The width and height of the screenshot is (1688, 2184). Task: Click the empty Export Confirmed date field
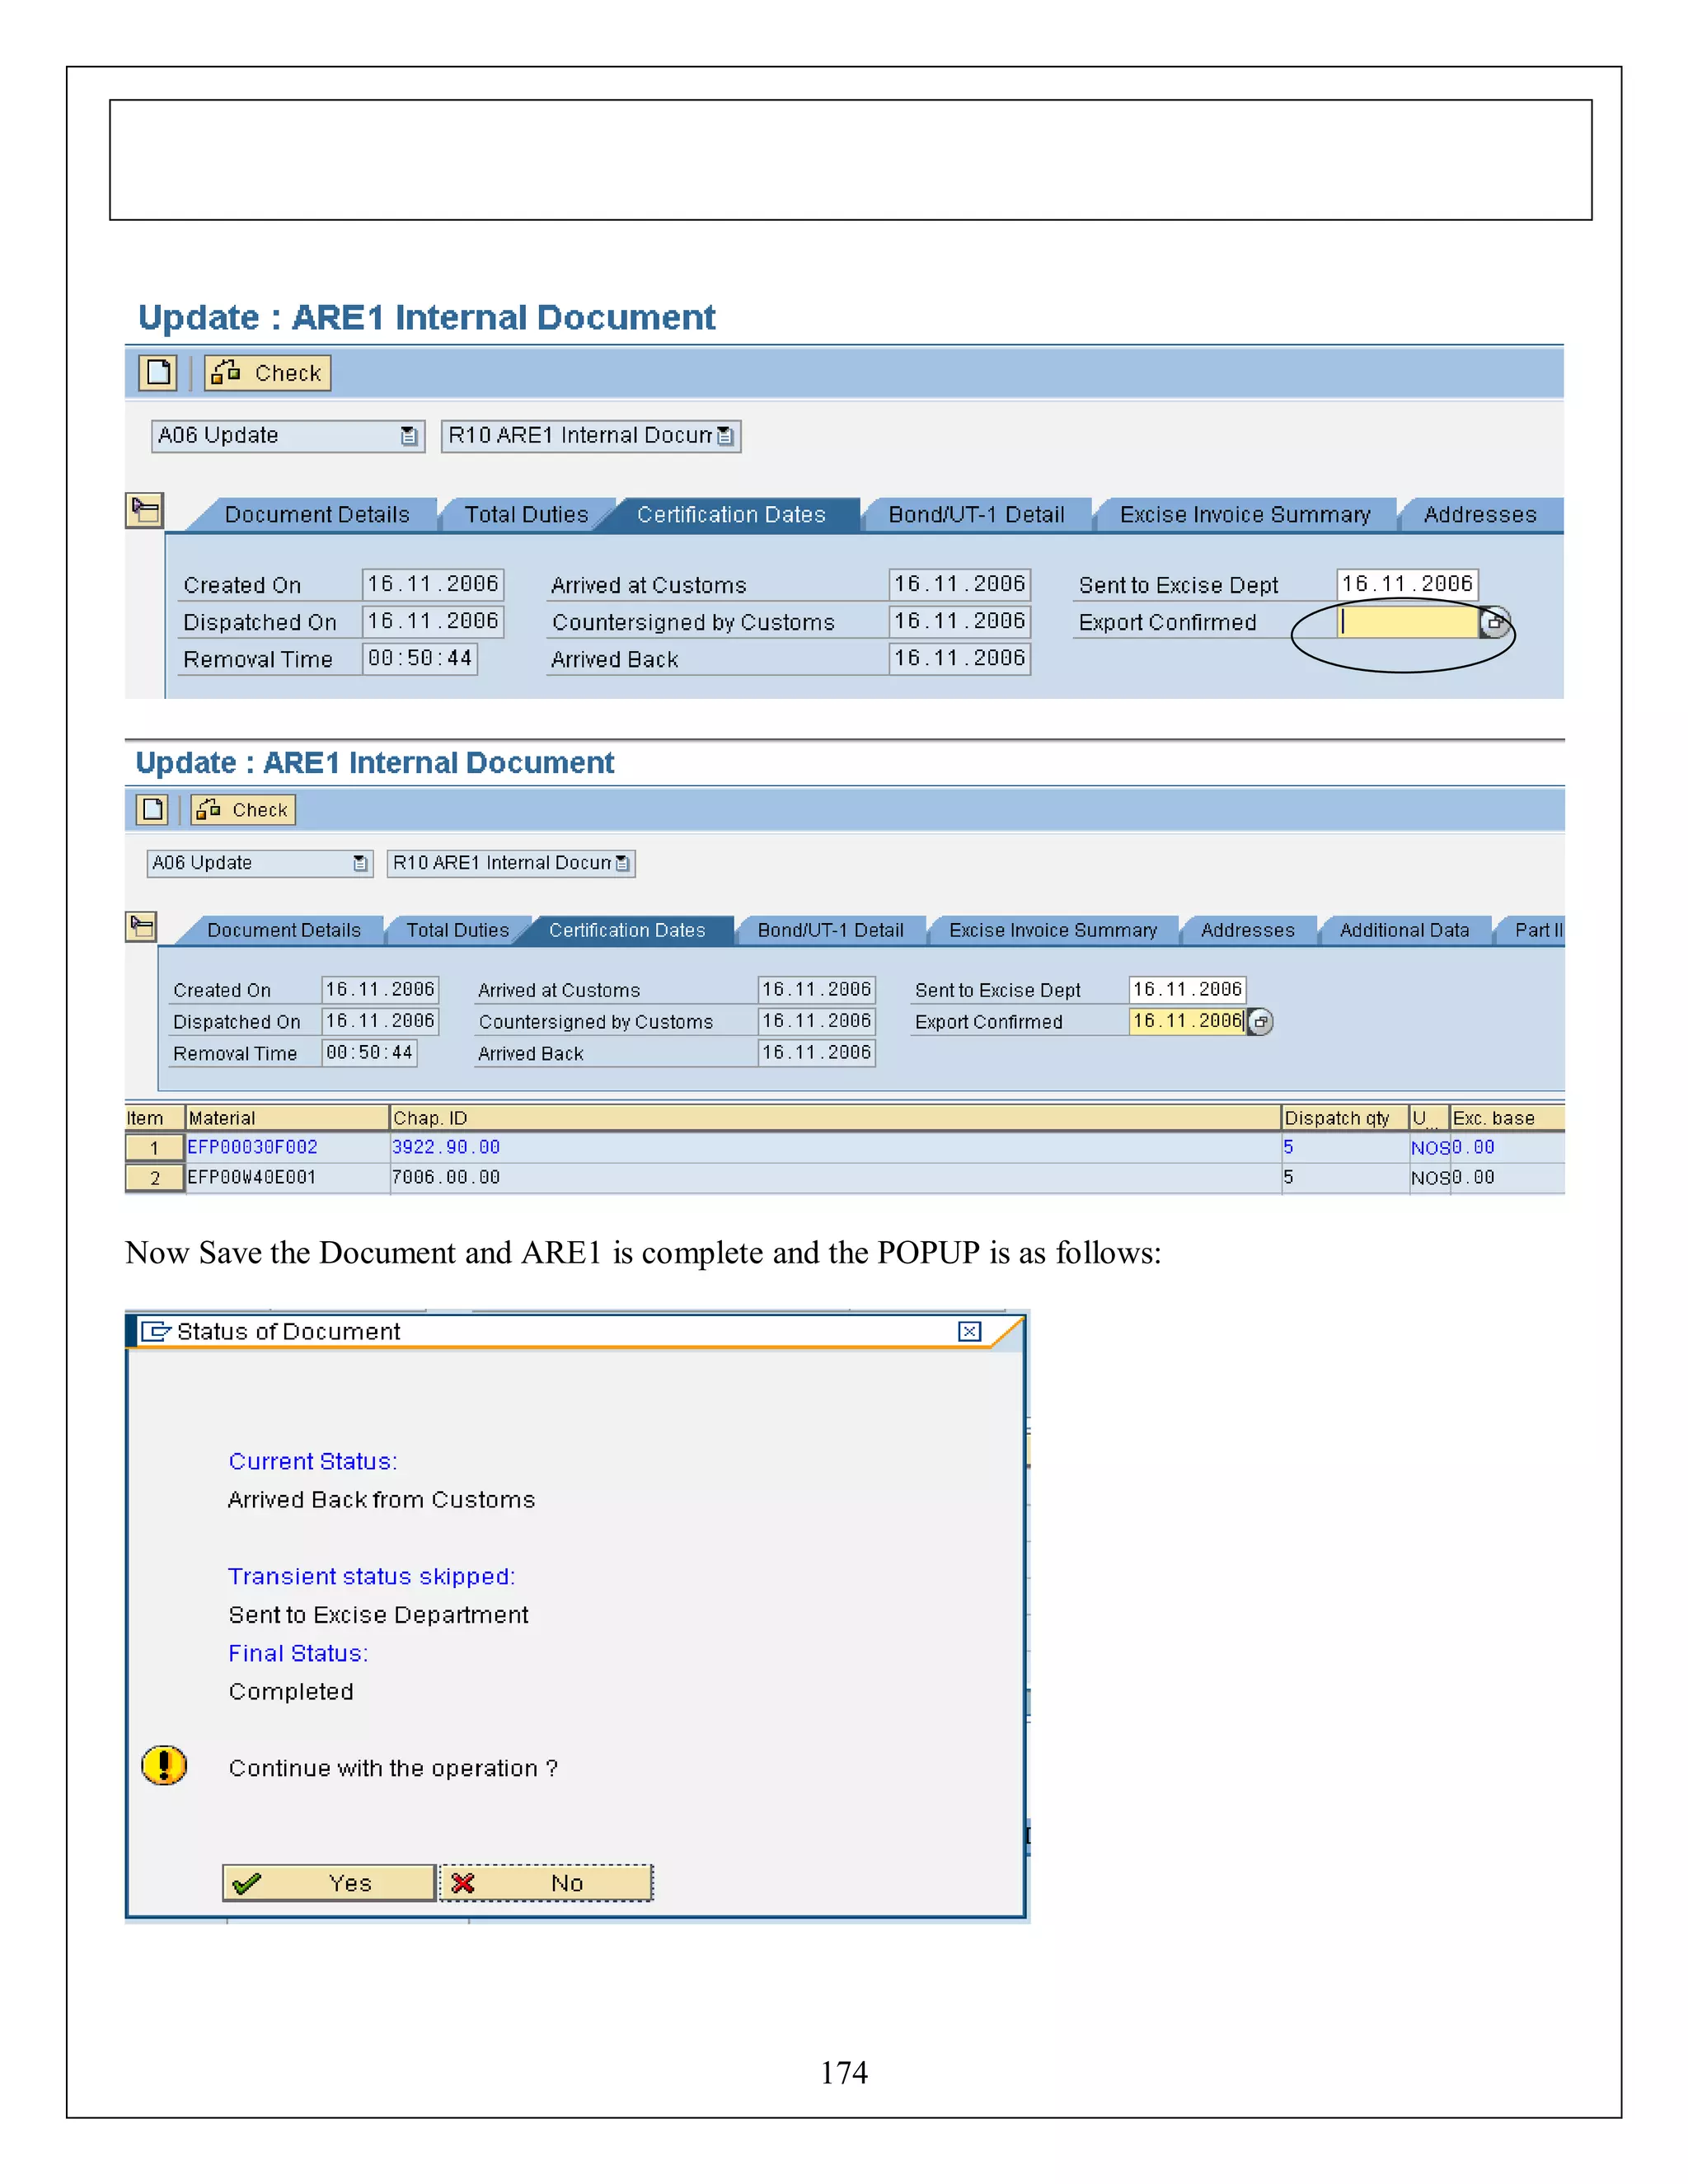tap(1406, 622)
